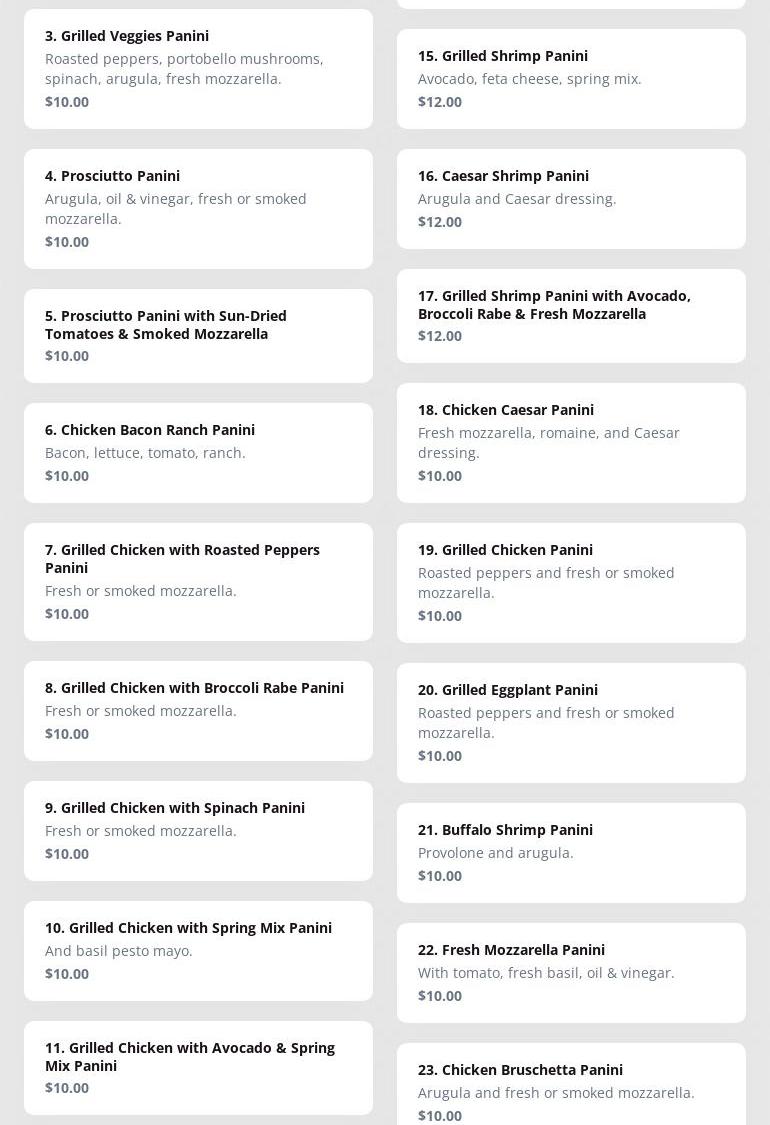Open Grilled Chicken with Avocado & Spring Mix
This screenshot has height=1125, width=770.
point(198,1068)
